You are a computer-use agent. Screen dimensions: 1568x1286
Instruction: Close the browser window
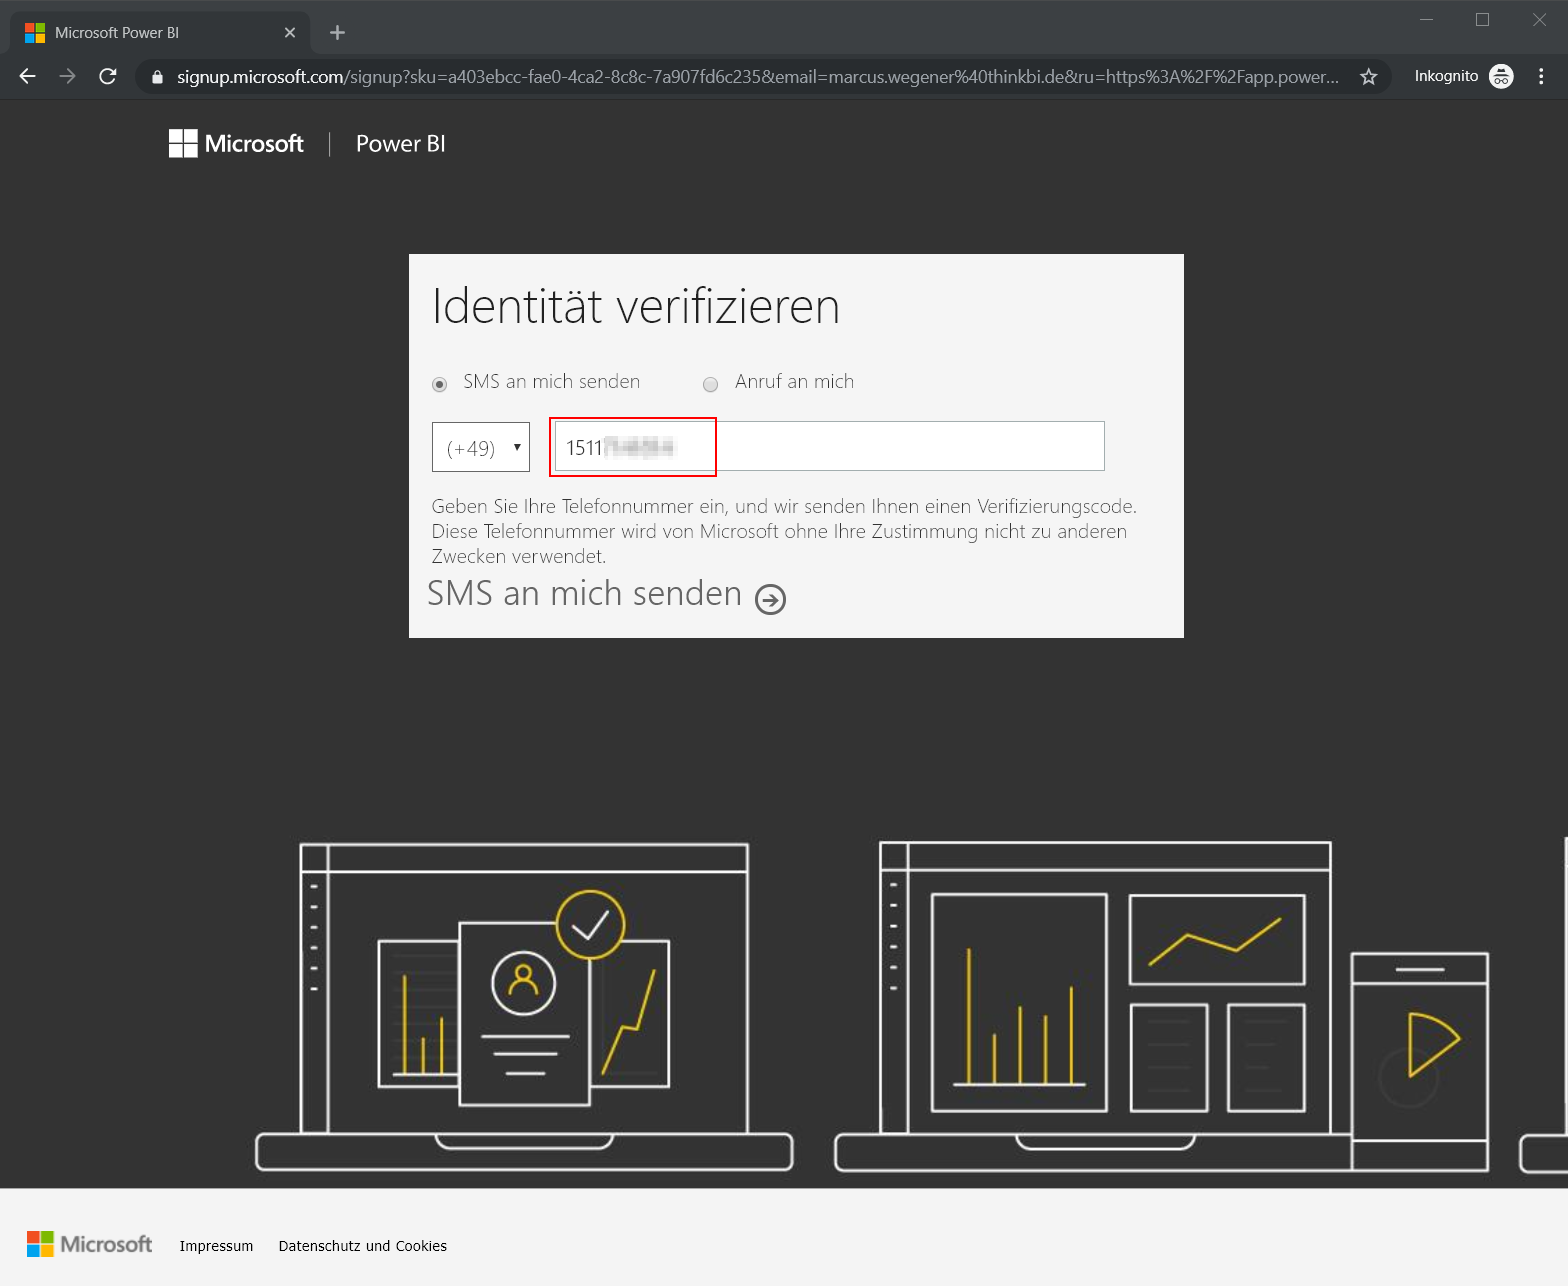coord(1539,20)
